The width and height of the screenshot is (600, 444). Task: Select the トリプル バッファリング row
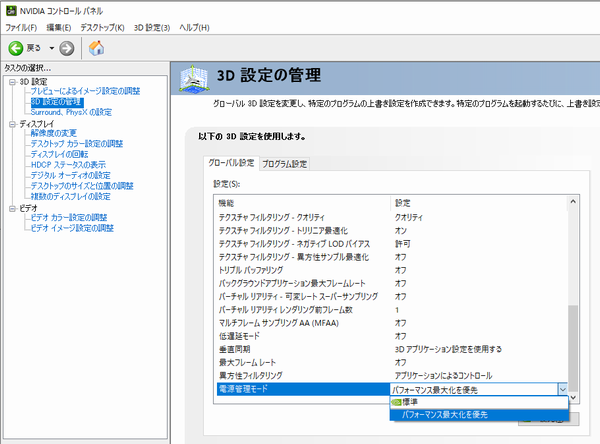(x=392, y=270)
